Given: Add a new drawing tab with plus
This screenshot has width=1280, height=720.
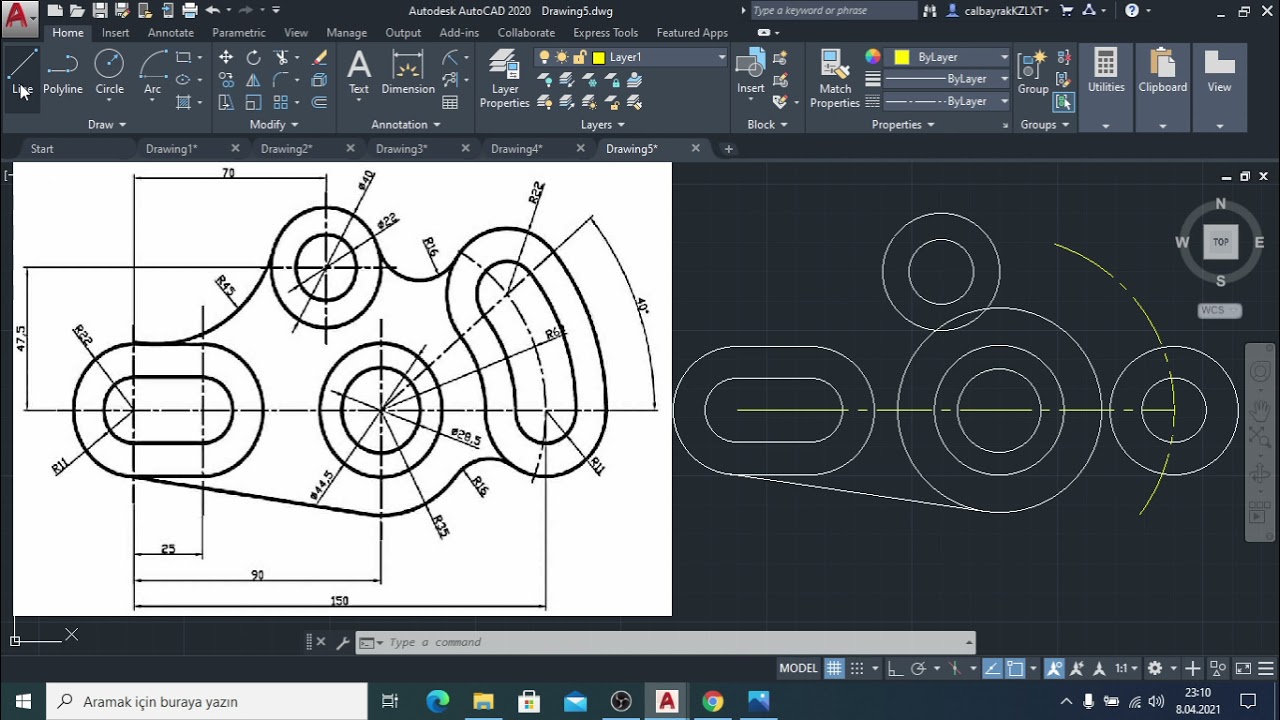Looking at the screenshot, I should point(728,149).
